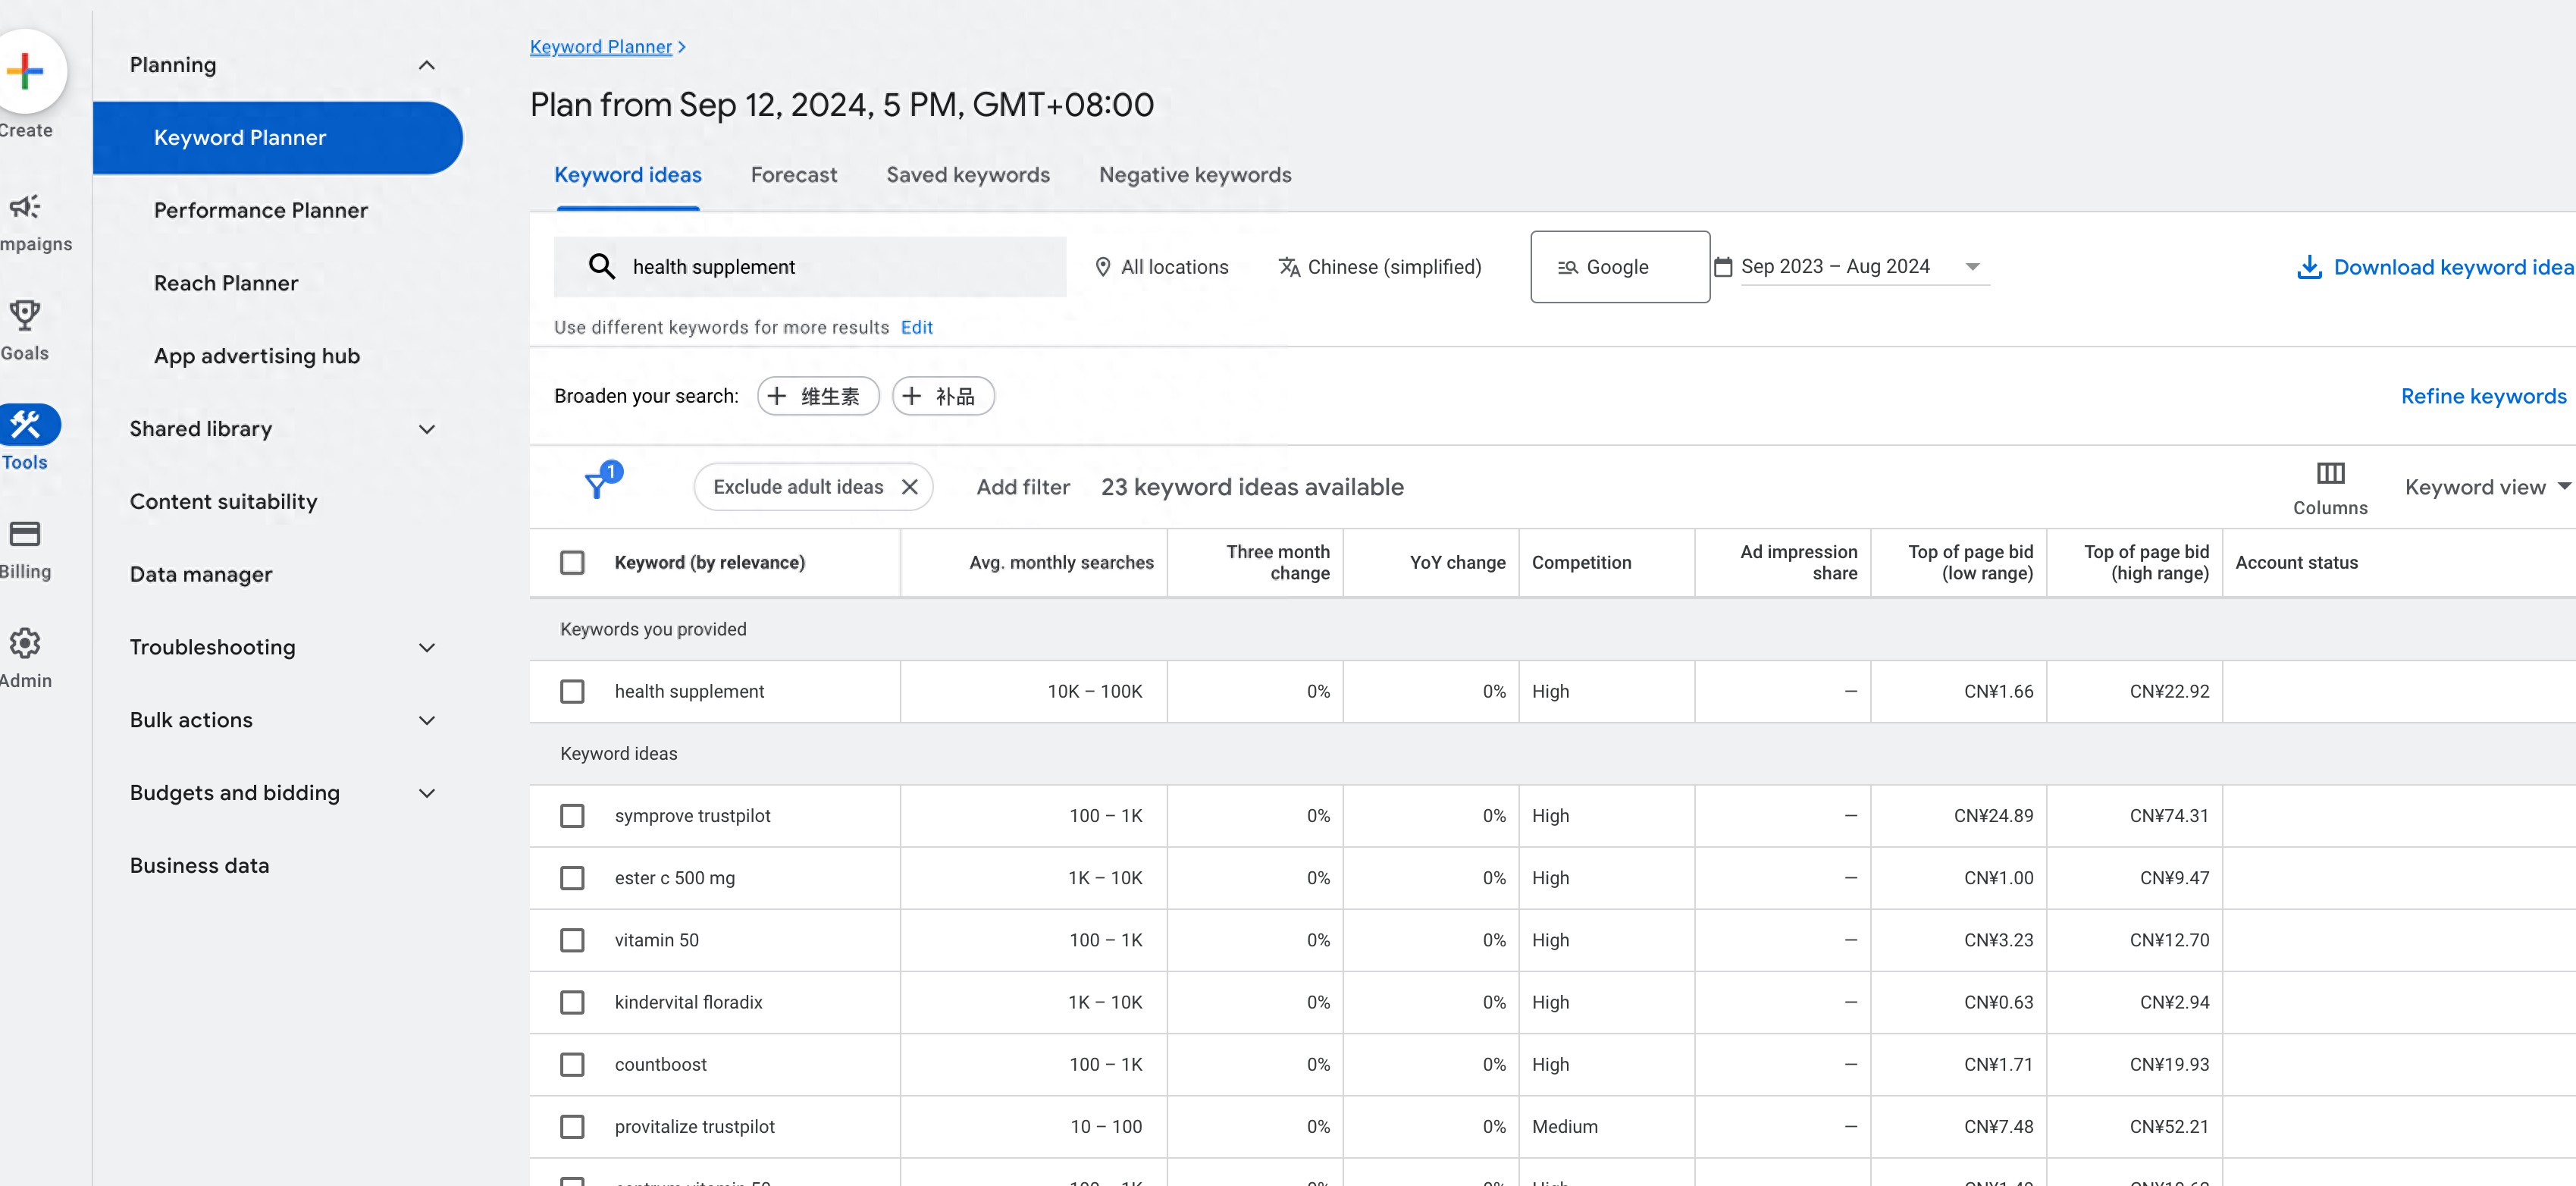Switch to the Forecast tab

click(794, 175)
